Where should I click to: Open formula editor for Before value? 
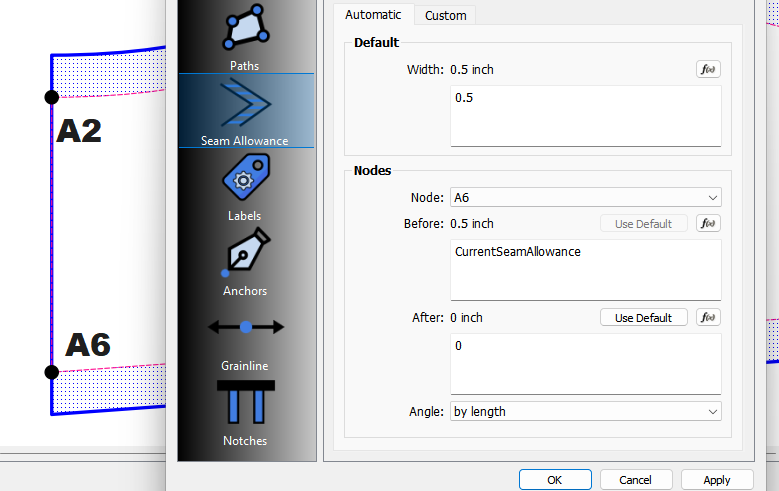tap(708, 224)
